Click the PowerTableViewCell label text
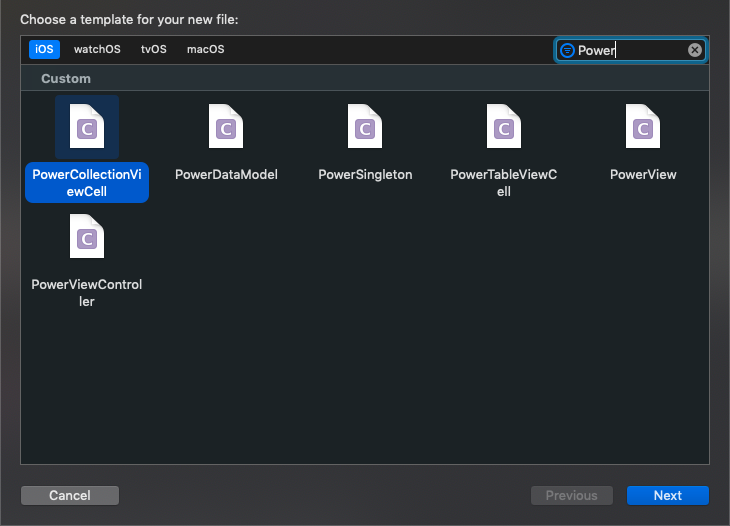The width and height of the screenshot is (730, 526). coord(504,182)
